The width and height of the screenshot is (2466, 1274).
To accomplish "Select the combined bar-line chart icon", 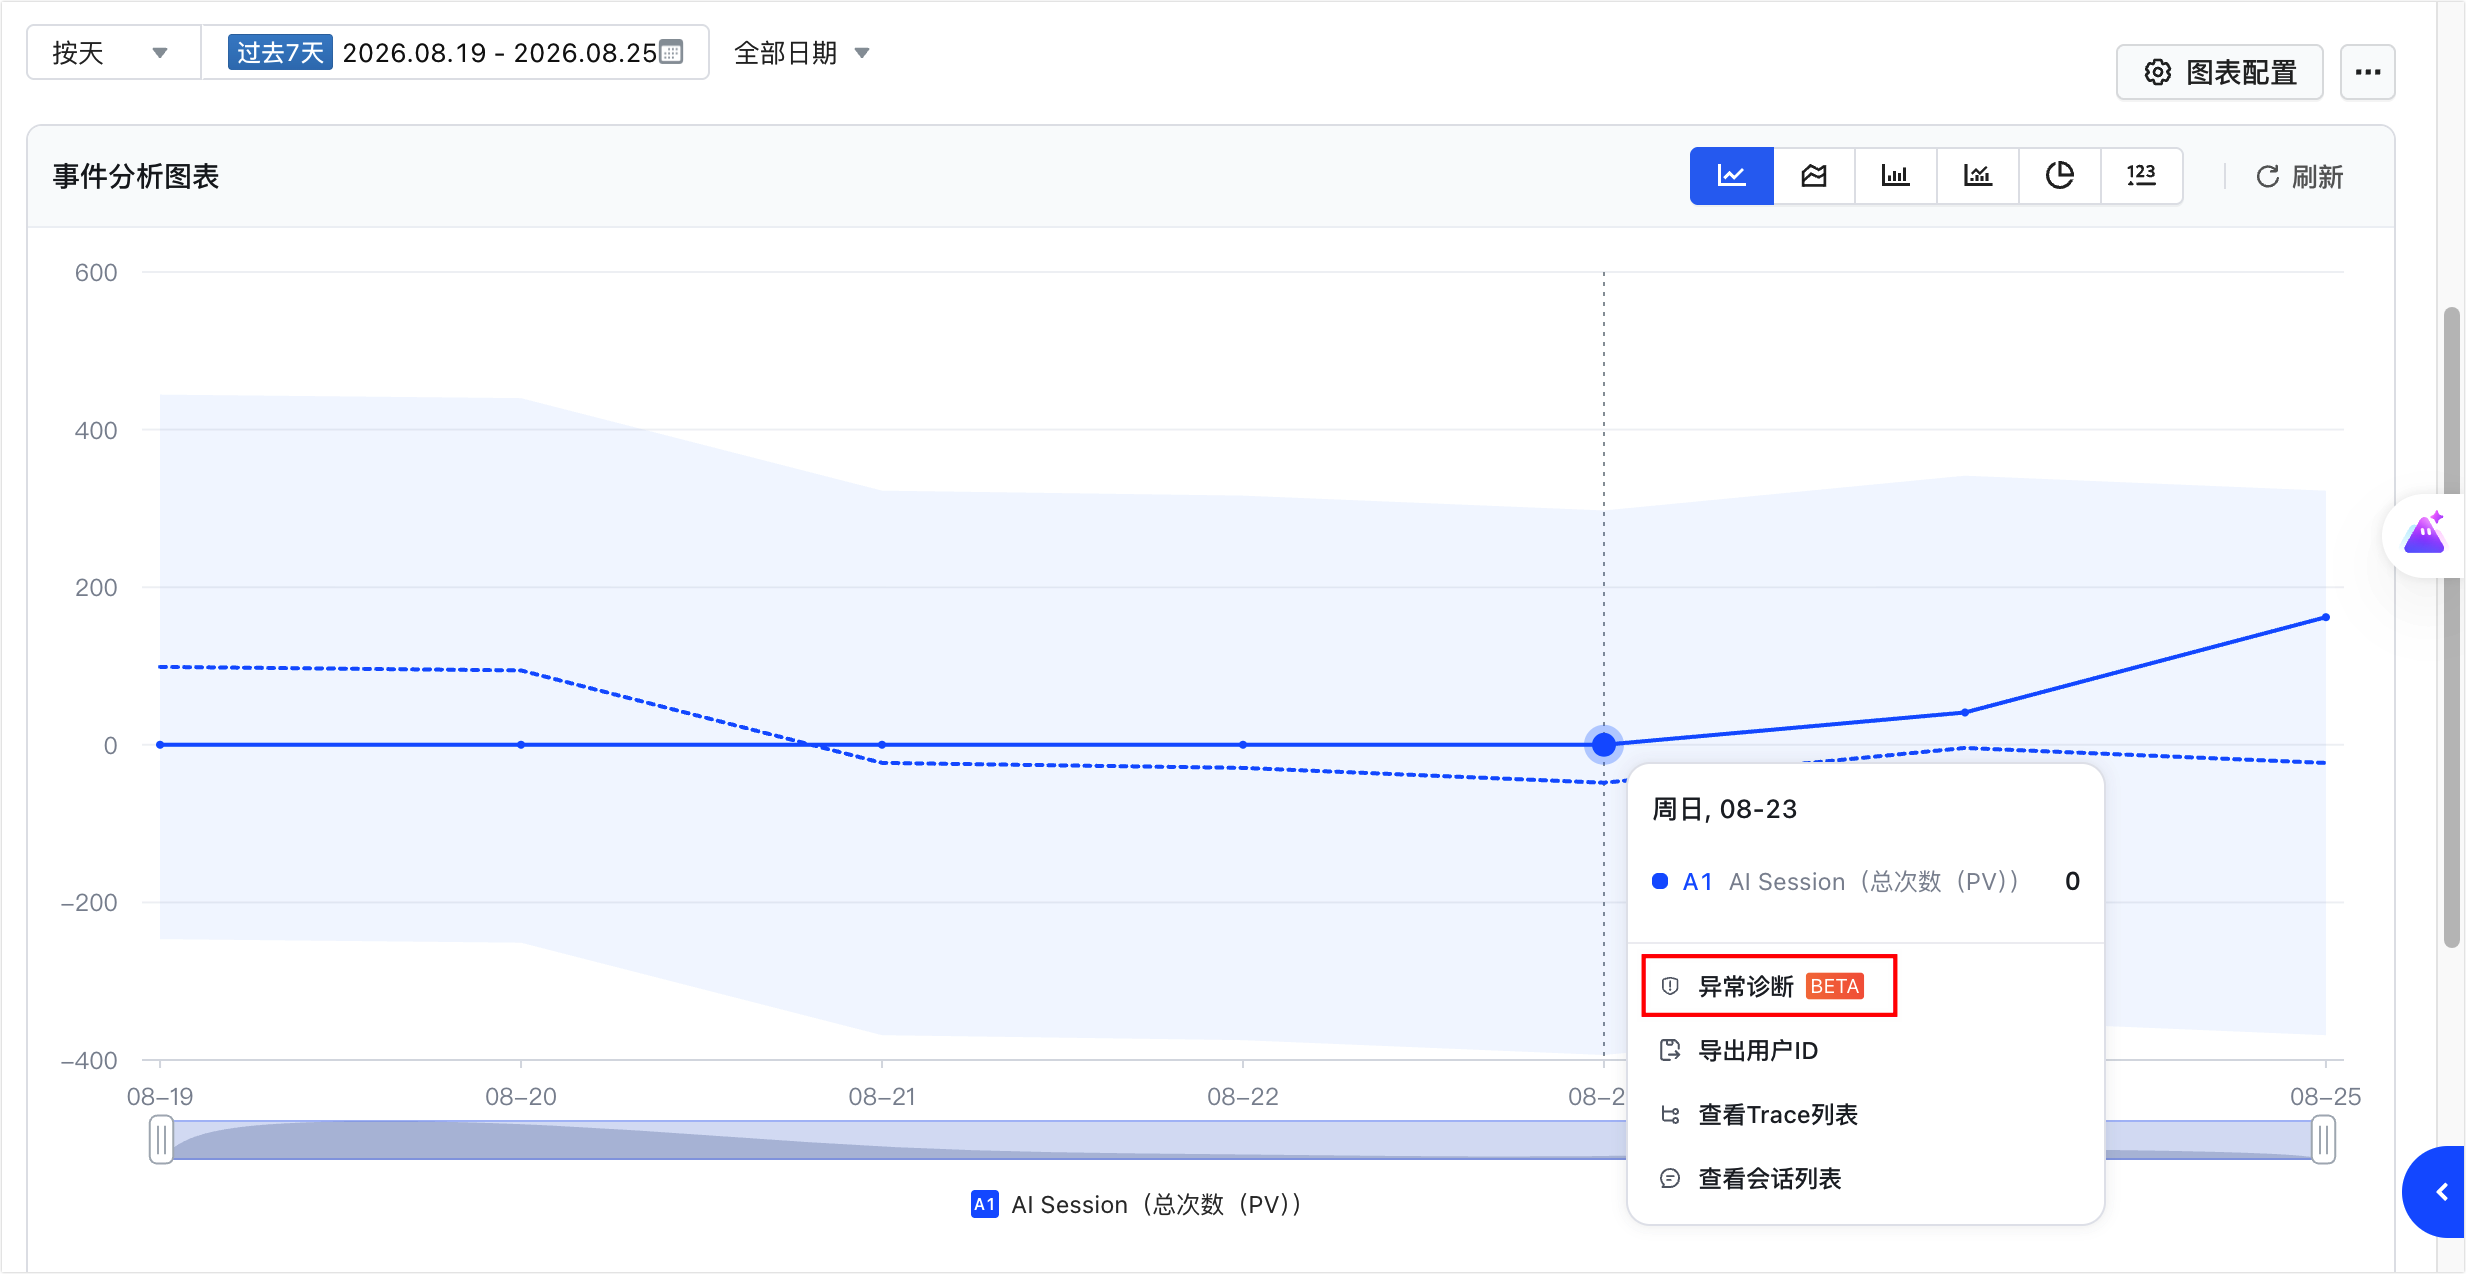I will coord(1977,176).
